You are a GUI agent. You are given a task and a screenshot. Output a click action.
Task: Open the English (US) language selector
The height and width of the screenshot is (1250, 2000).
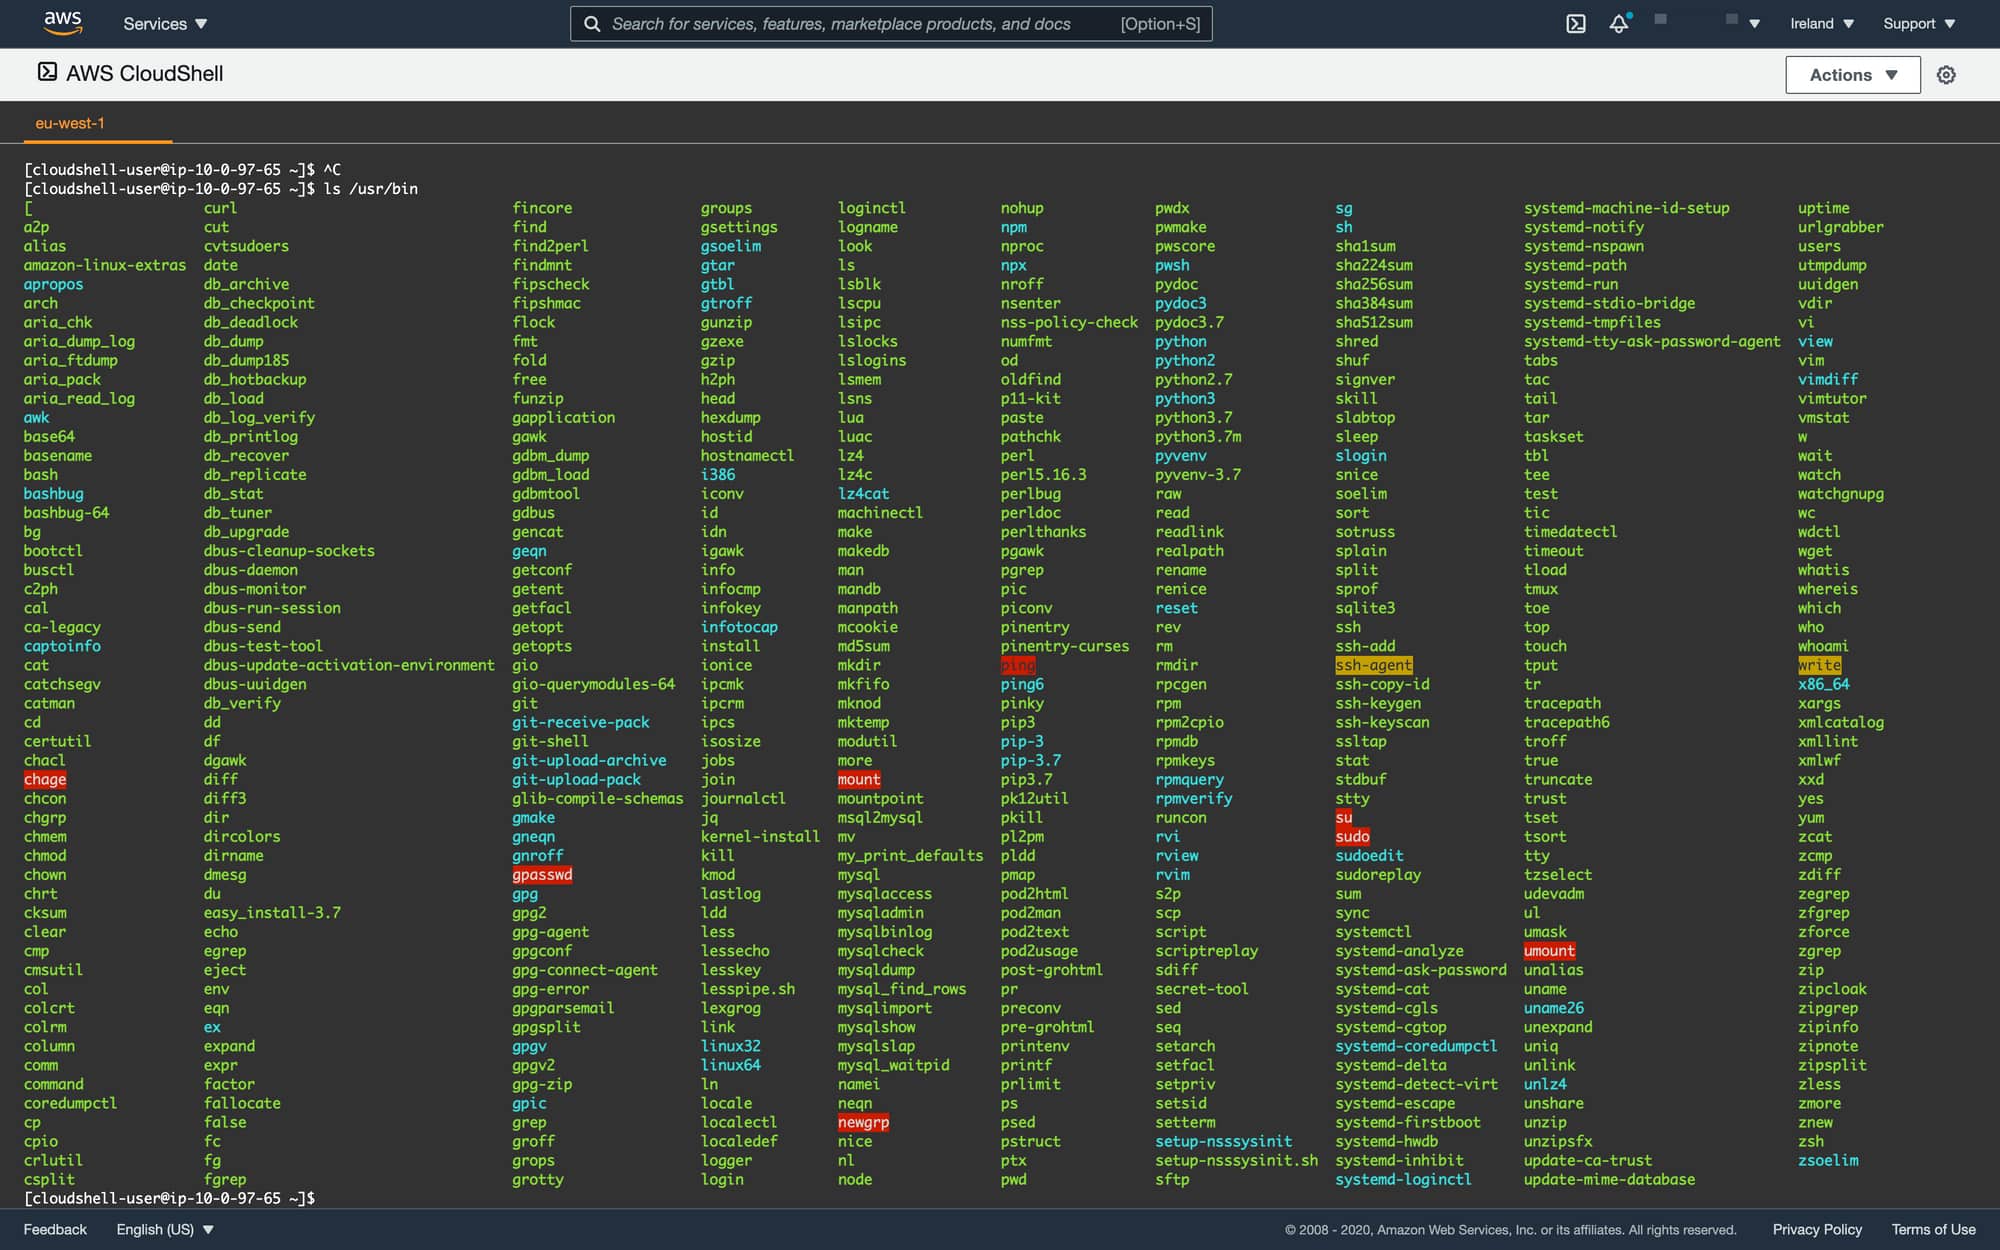(165, 1229)
